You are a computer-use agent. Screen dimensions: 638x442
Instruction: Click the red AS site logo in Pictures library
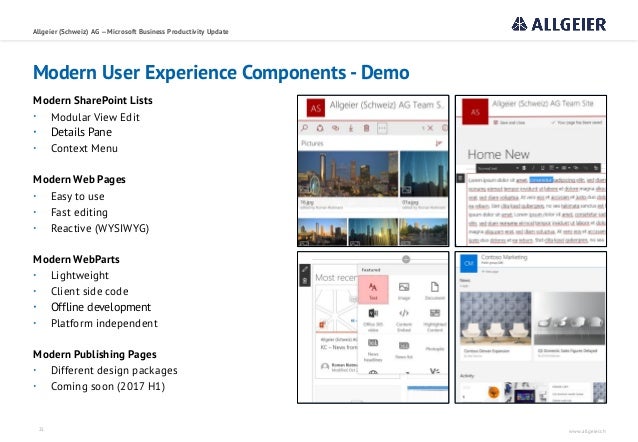[315, 108]
